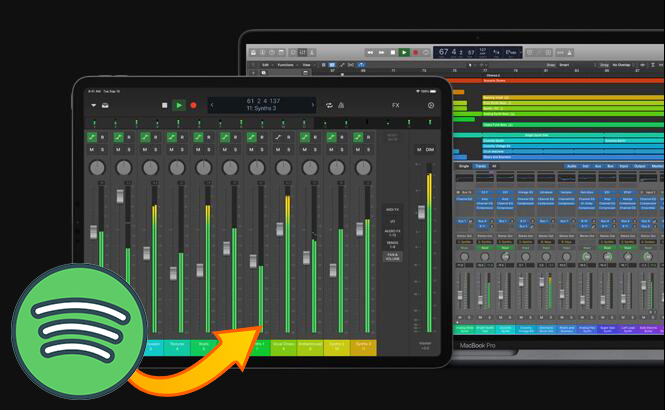The height and width of the screenshot is (410, 665).
Task: Click pan knob of last iPad channel strip
Action: tap(363, 168)
